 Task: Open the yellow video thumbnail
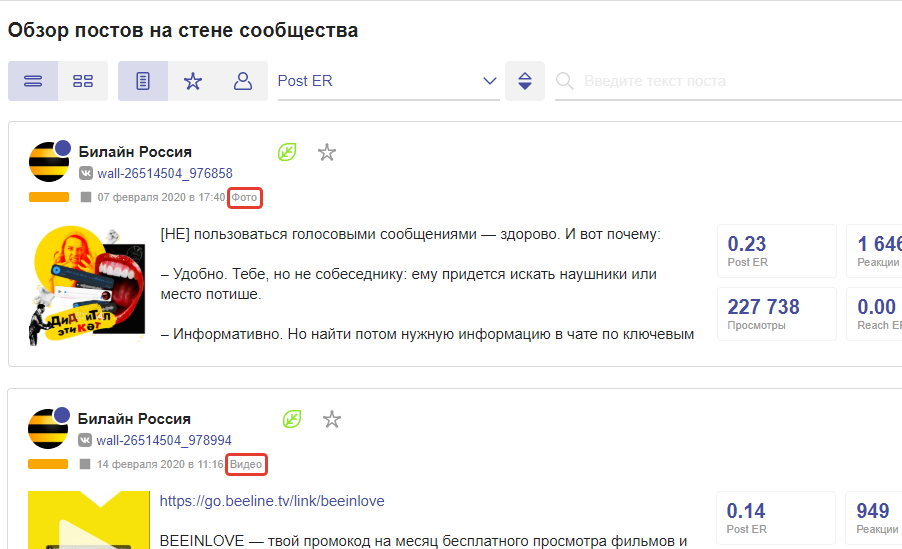point(89,520)
